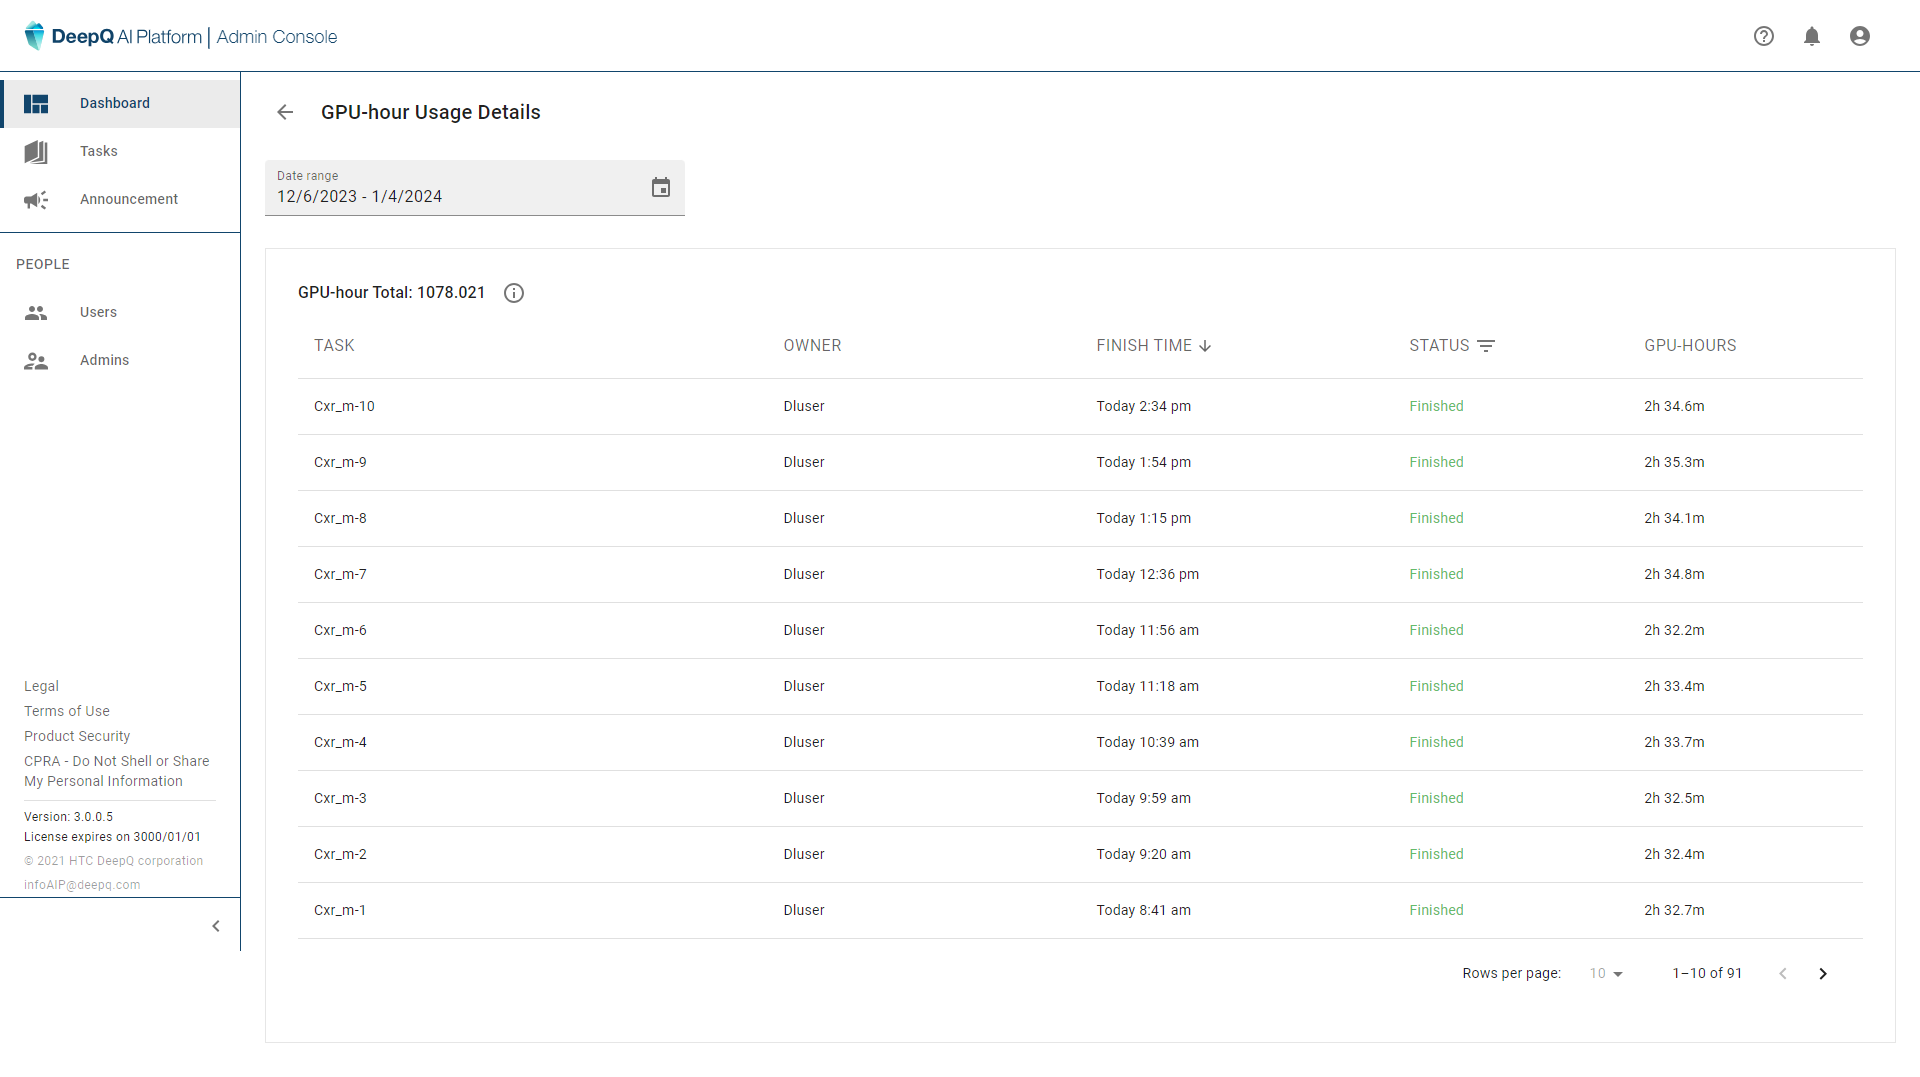1920x1077 pixels.
Task: Open the notifications bell
Action: coord(1812,36)
